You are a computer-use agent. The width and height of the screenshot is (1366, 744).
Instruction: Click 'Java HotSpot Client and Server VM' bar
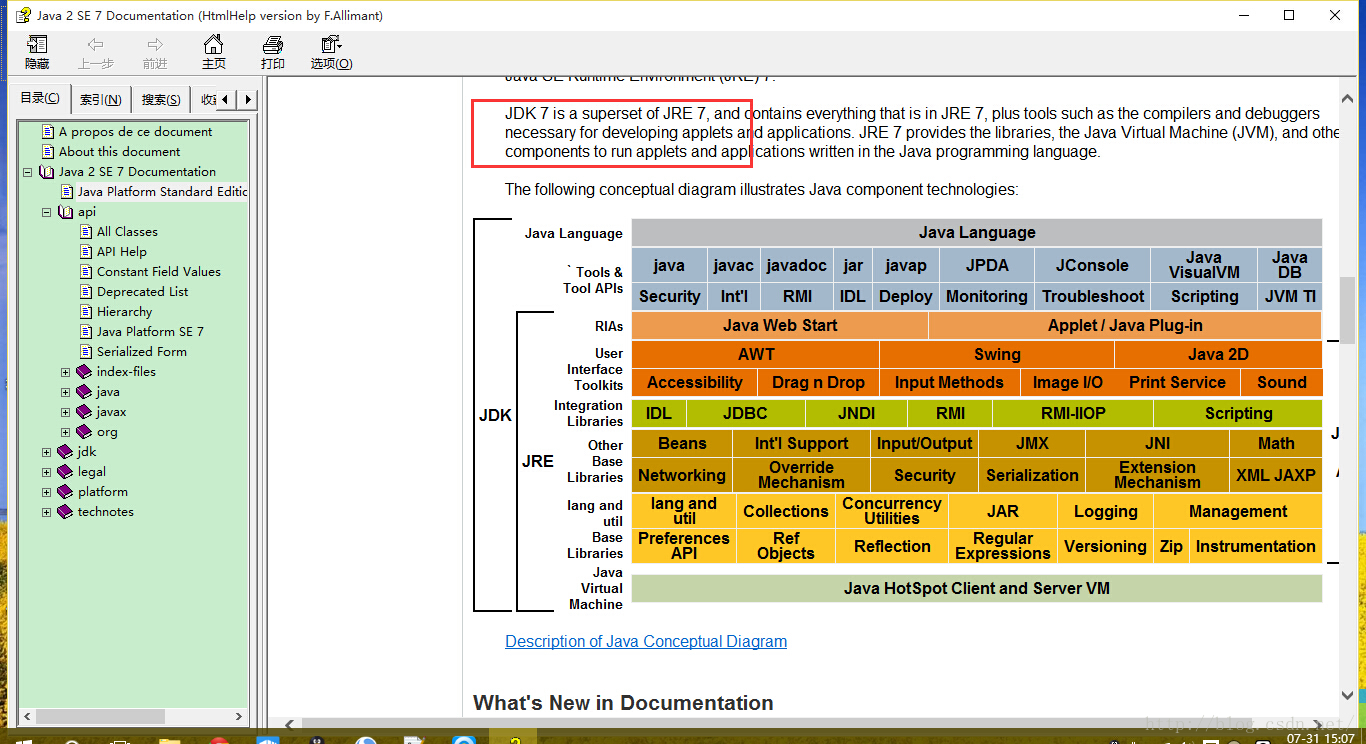point(977,588)
